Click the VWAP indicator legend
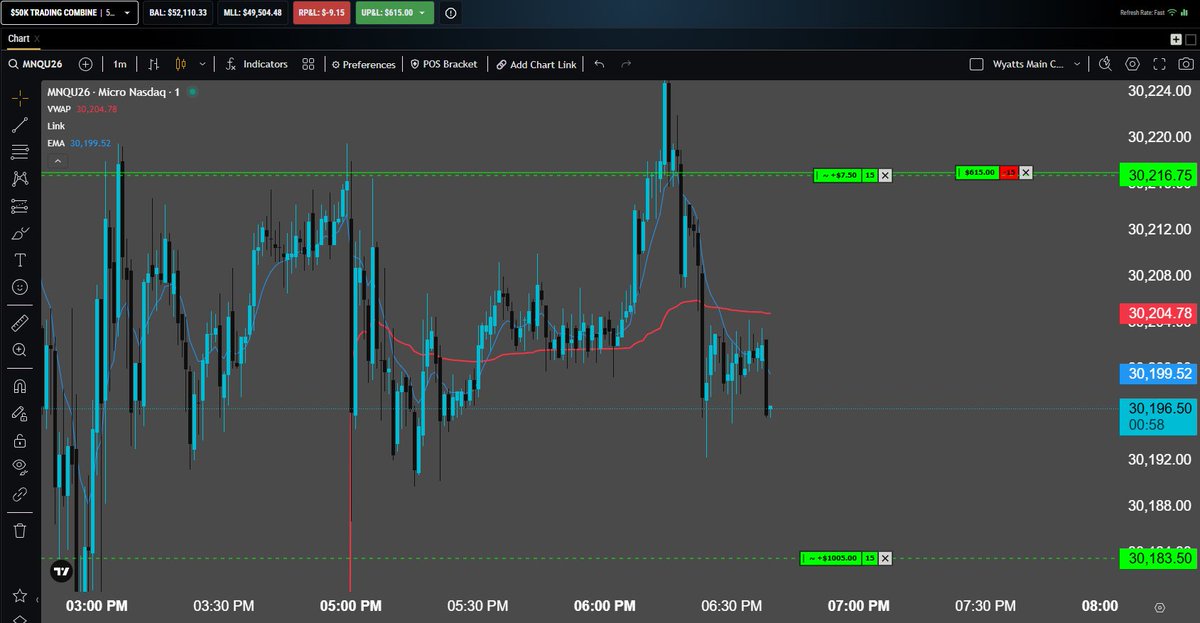This screenshot has width=1200, height=623. pos(82,109)
